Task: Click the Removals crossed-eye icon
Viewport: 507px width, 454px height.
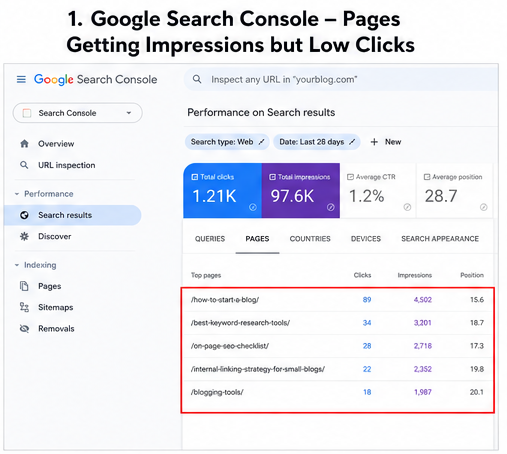Action: [24, 329]
